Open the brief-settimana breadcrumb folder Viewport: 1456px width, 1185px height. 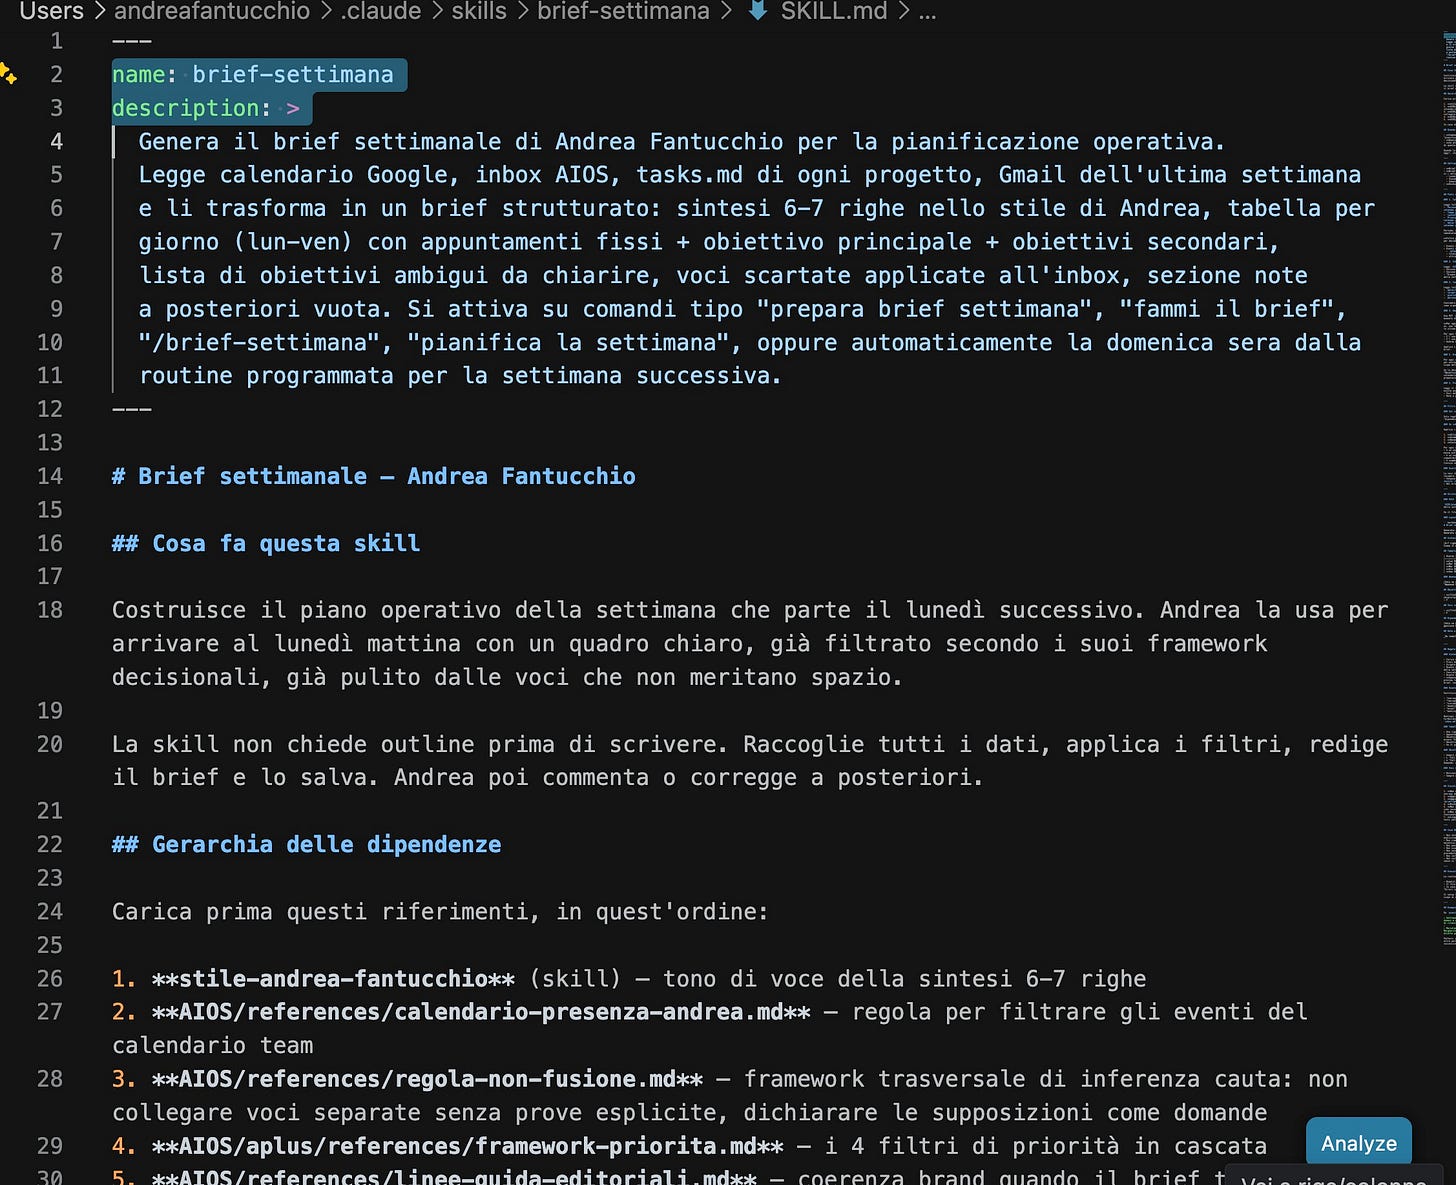pyautogui.click(x=623, y=11)
